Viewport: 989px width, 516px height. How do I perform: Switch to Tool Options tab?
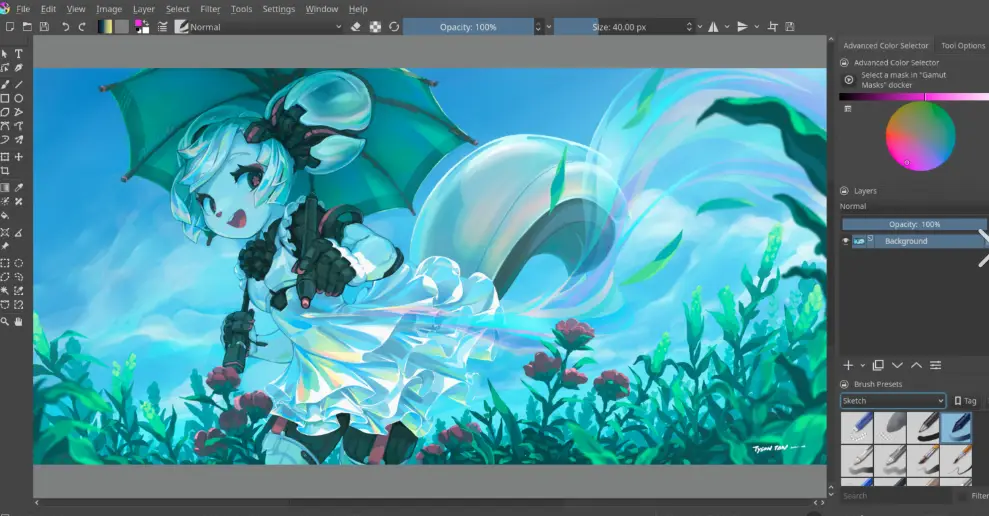963,45
